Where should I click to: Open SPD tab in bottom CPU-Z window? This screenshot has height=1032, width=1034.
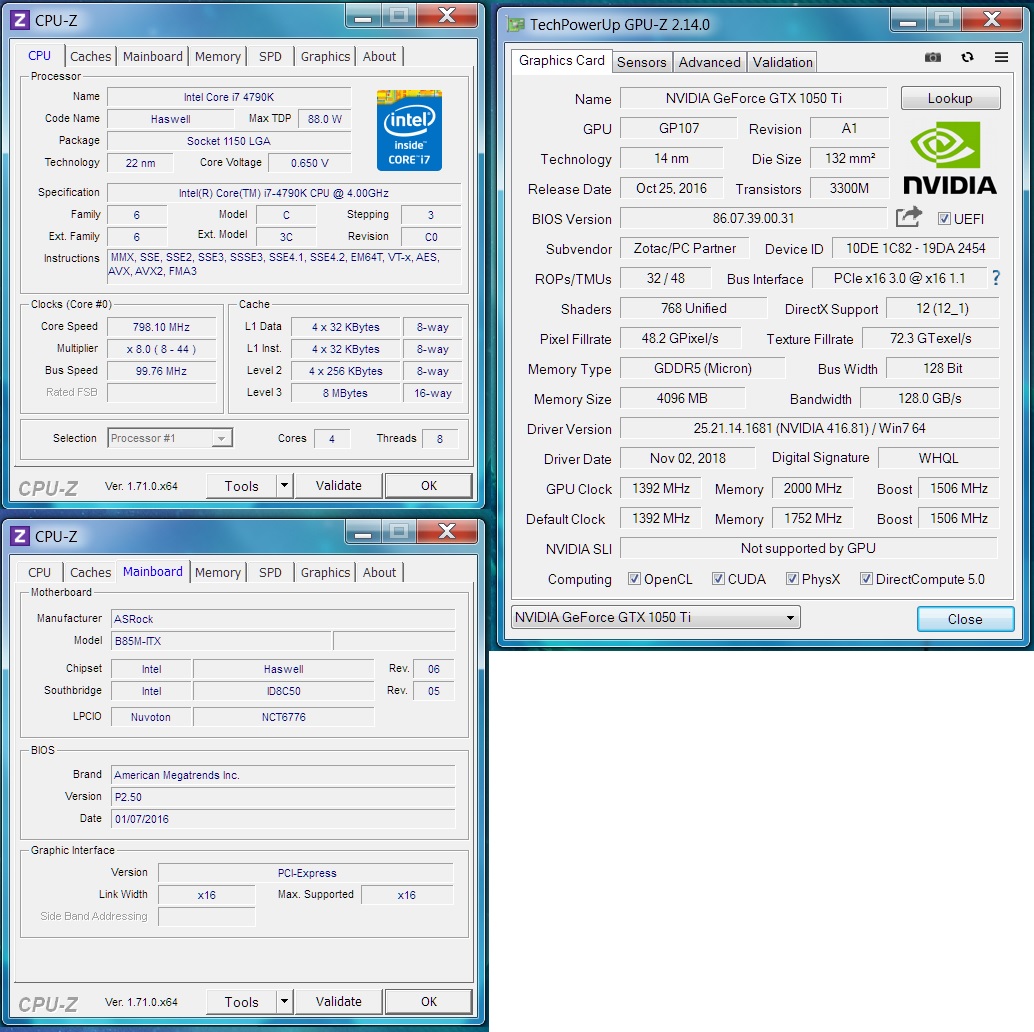[270, 572]
